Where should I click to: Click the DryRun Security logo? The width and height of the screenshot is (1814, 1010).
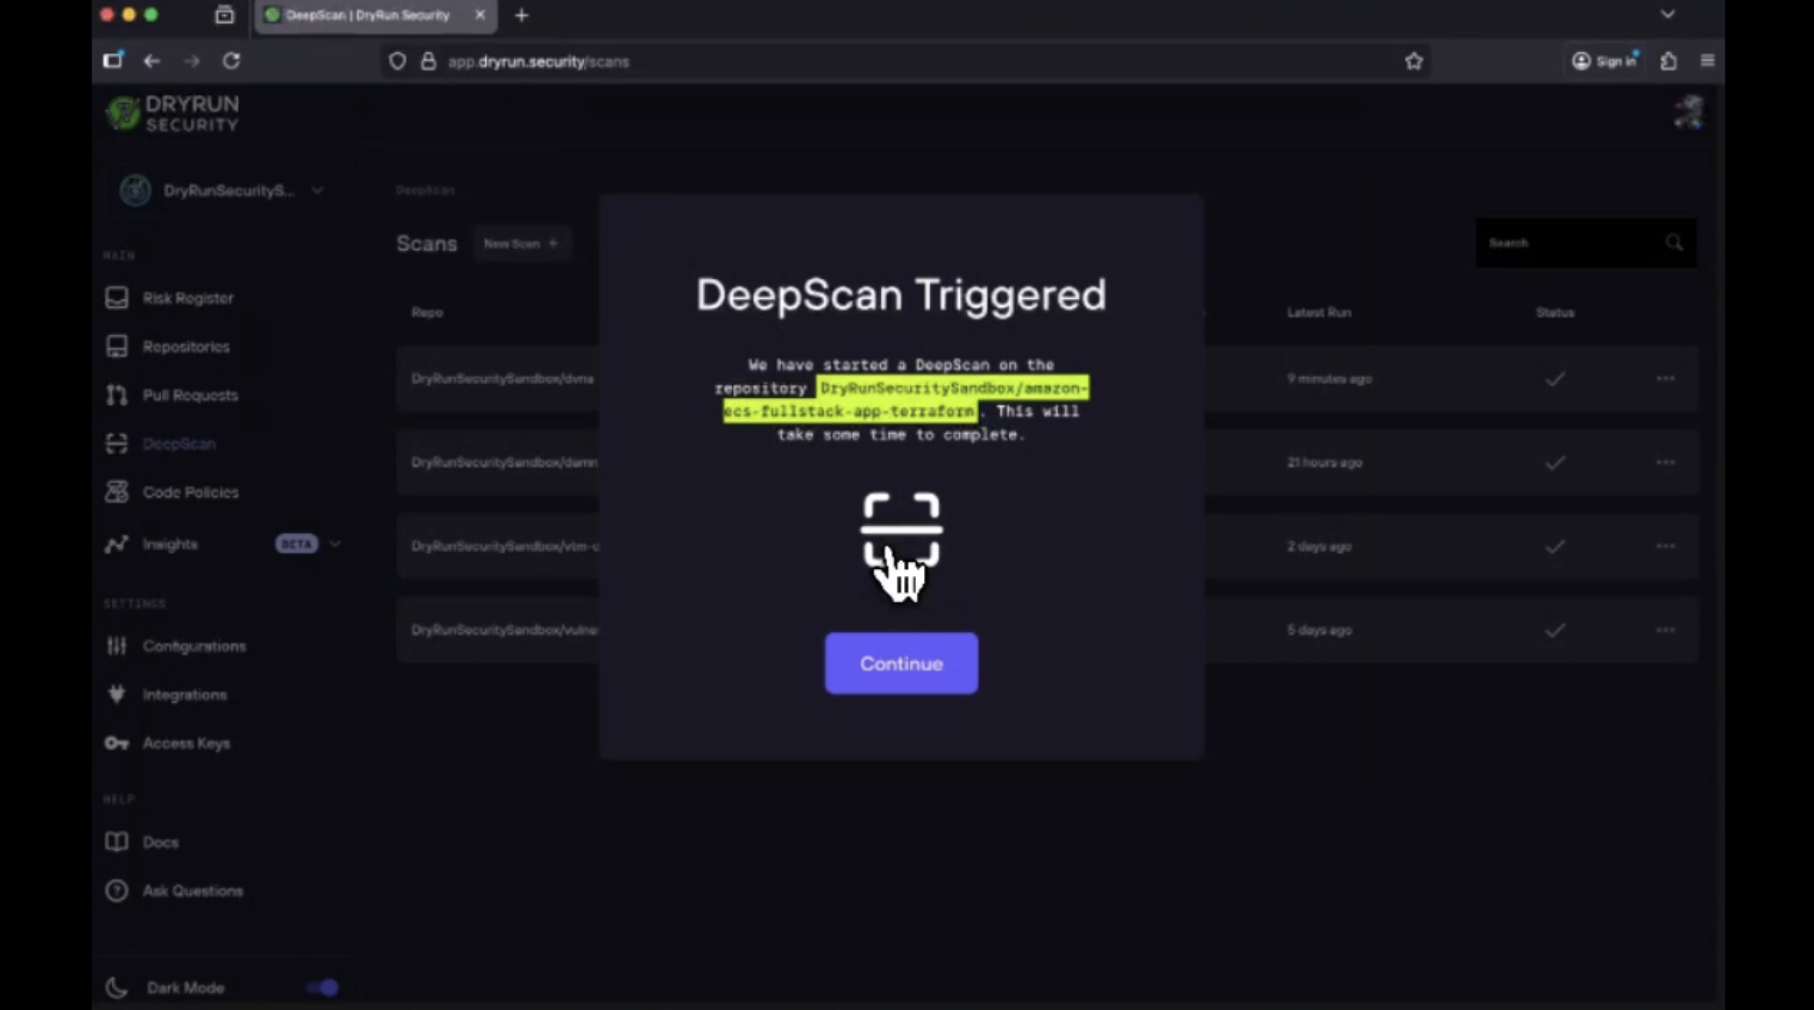pos(173,114)
